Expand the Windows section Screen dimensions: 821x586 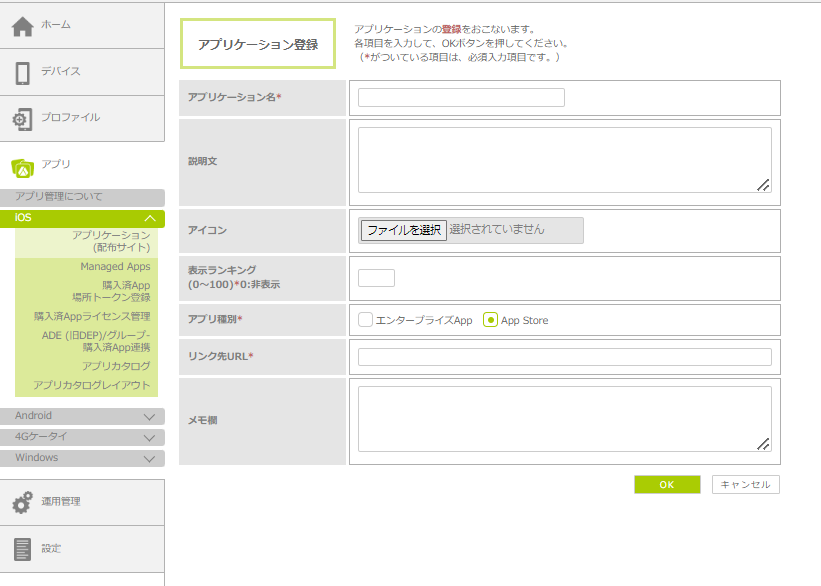pos(149,459)
